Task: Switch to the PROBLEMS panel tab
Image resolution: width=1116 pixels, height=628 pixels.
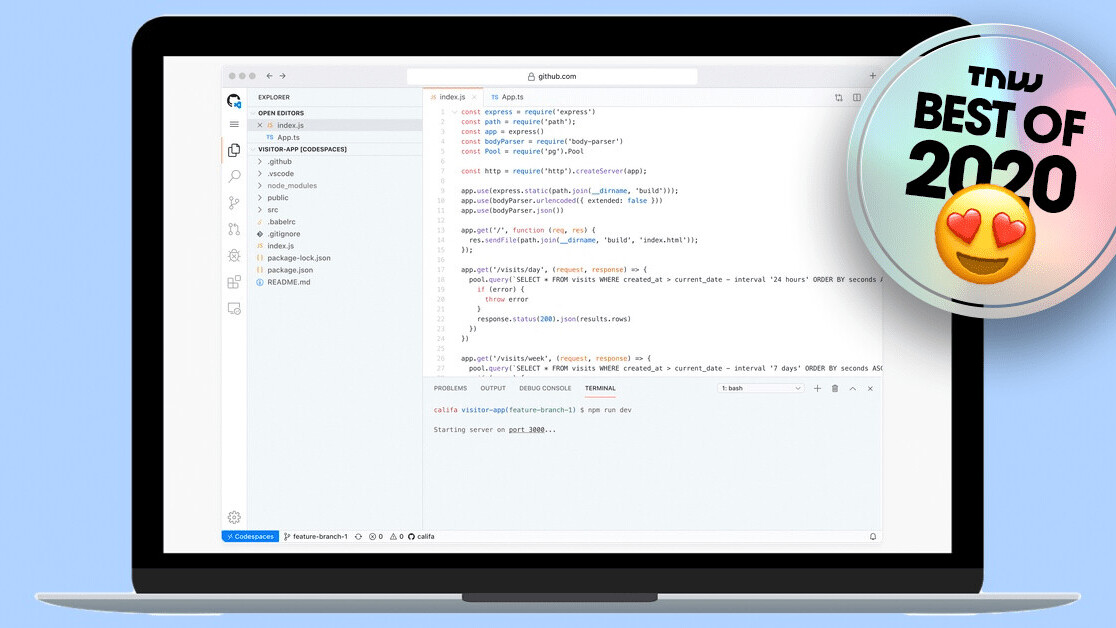Action: 450,388
